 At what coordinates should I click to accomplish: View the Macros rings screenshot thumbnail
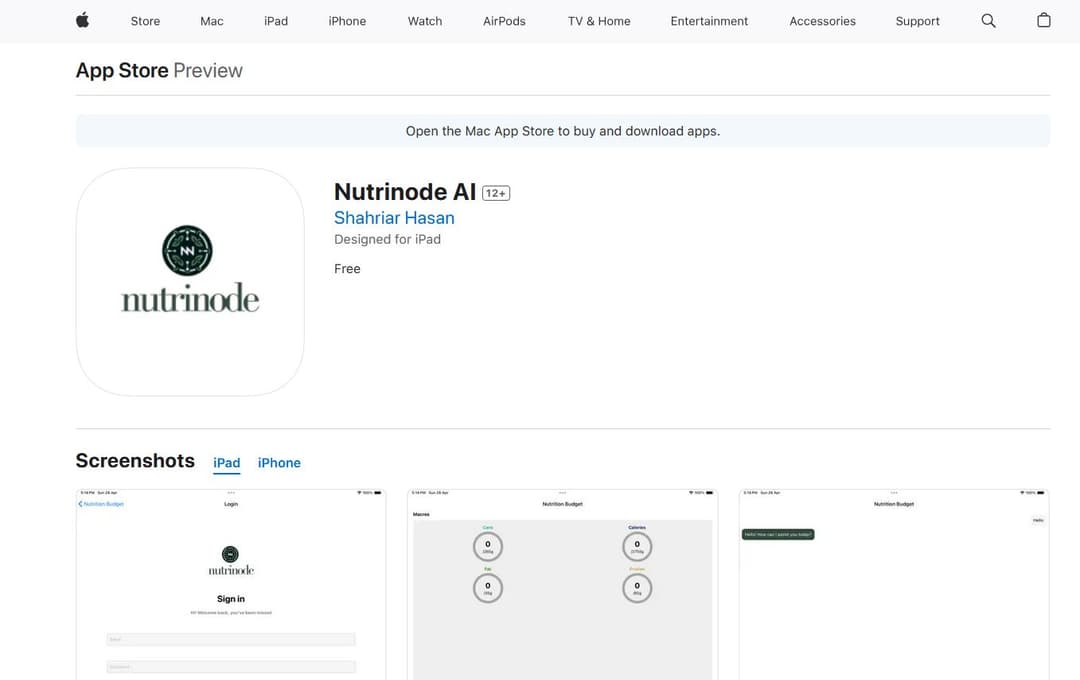pyautogui.click(x=563, y=584)
